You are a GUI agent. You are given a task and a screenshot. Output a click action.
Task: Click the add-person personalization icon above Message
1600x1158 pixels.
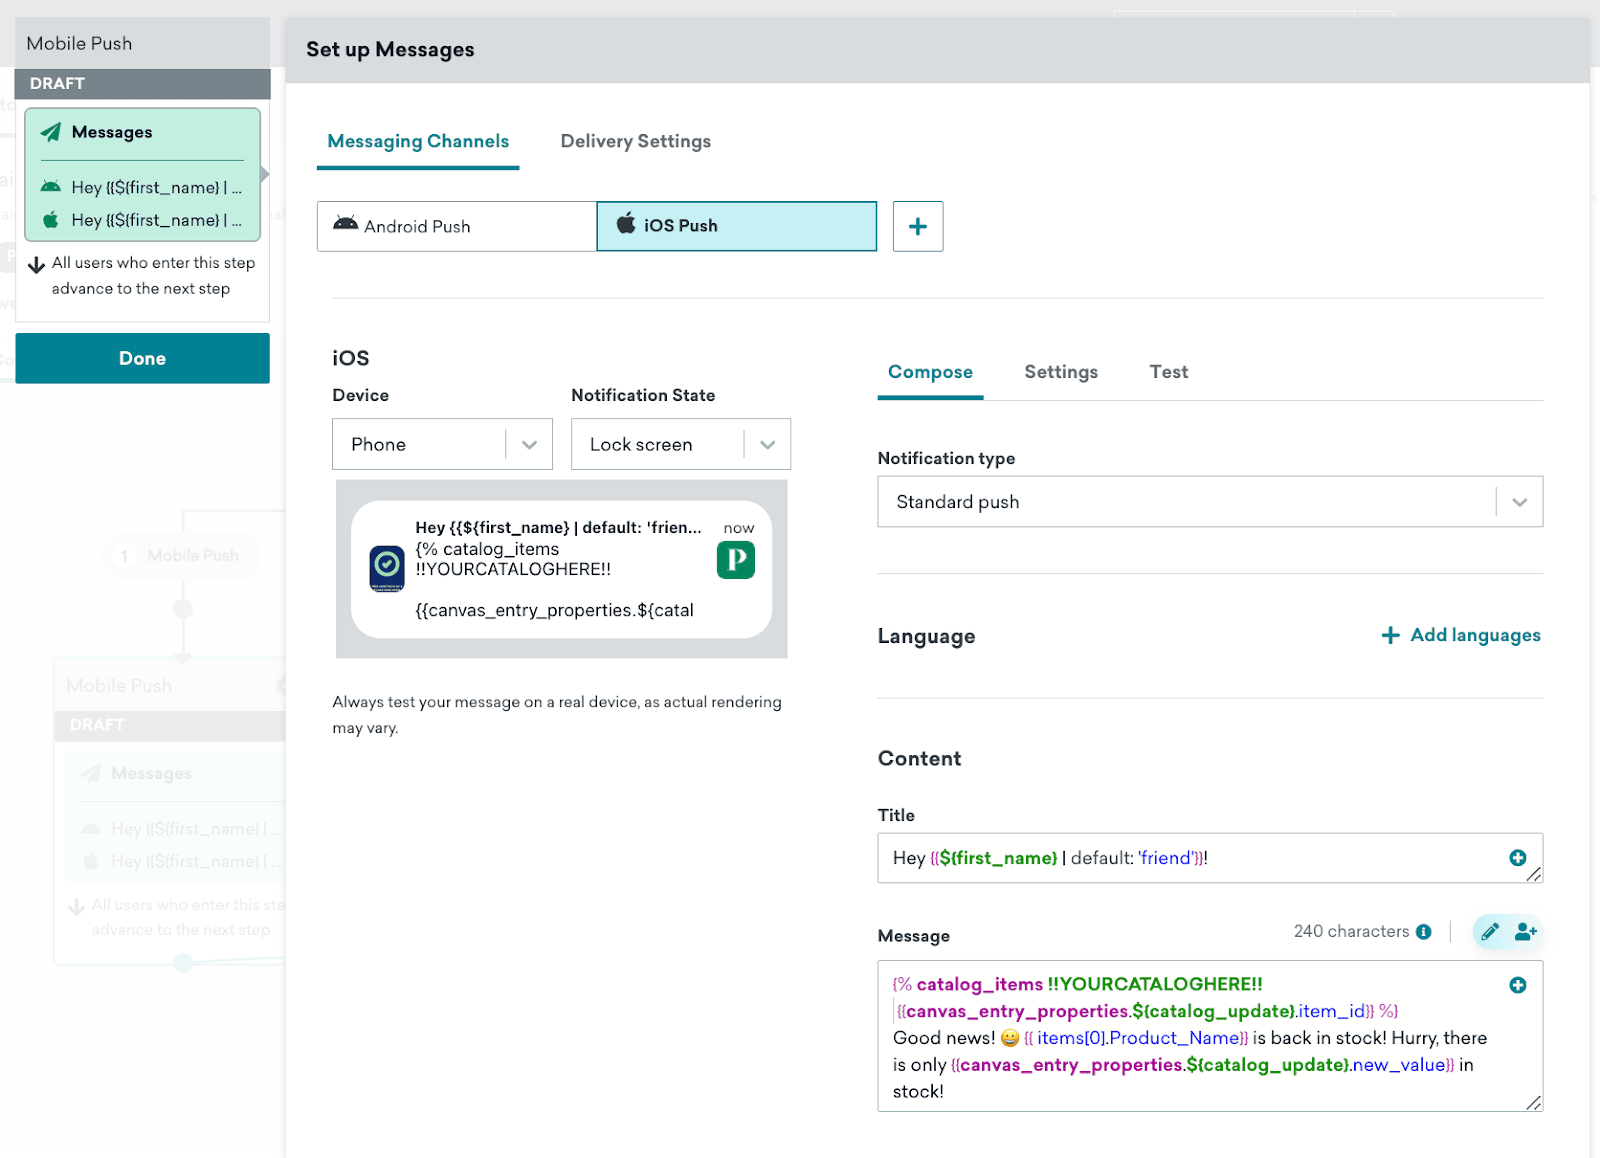click(x=1525, y=932)
